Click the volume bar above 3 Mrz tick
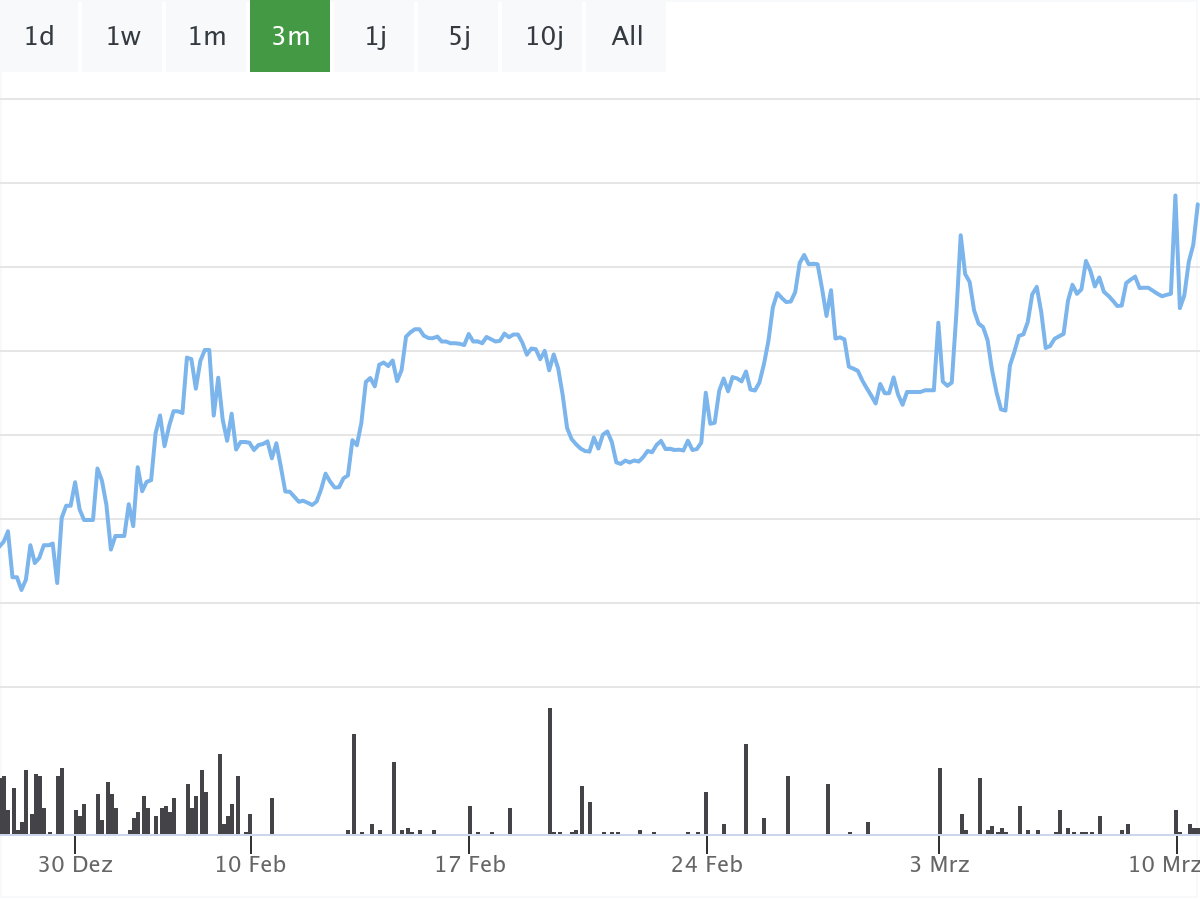This screenshot has width=1200, height=900. (x=940, y=801)
